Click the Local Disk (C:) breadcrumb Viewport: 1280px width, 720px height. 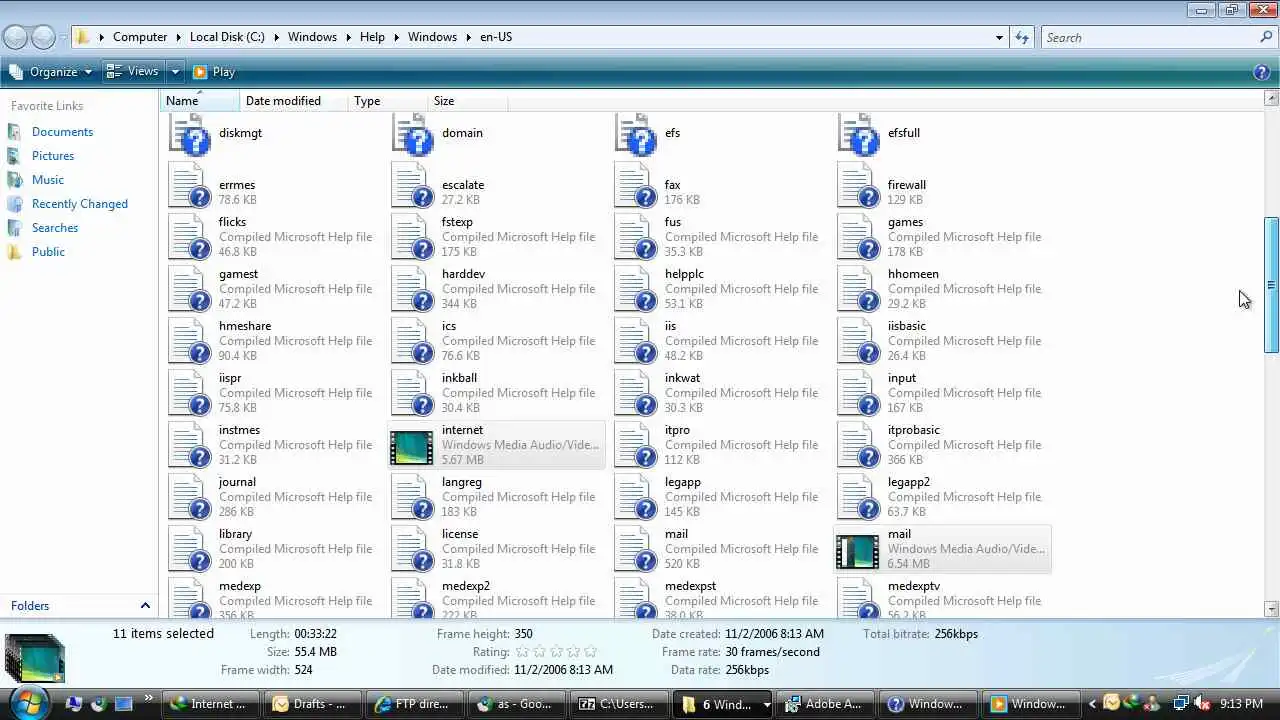pyautogui.click(x=227, y=37)
